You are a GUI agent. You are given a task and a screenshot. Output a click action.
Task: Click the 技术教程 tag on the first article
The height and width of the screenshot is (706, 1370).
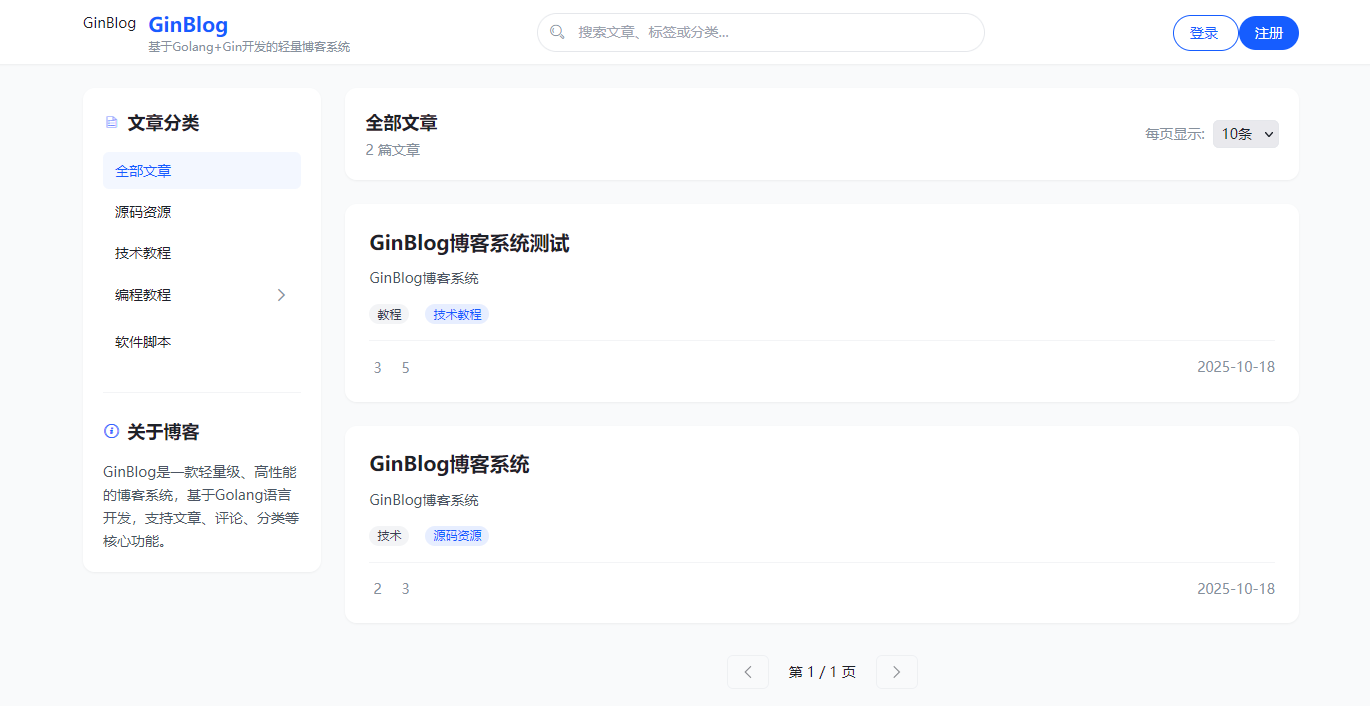point(456,314)
